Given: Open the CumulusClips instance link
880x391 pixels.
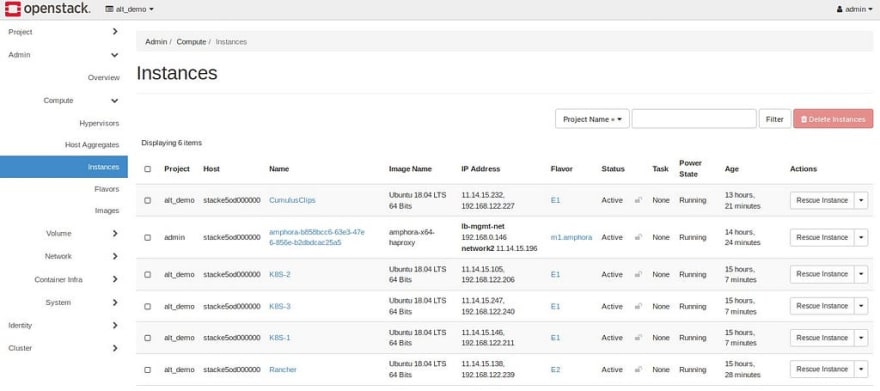Looking at the screenshot, I should (292, 200).
